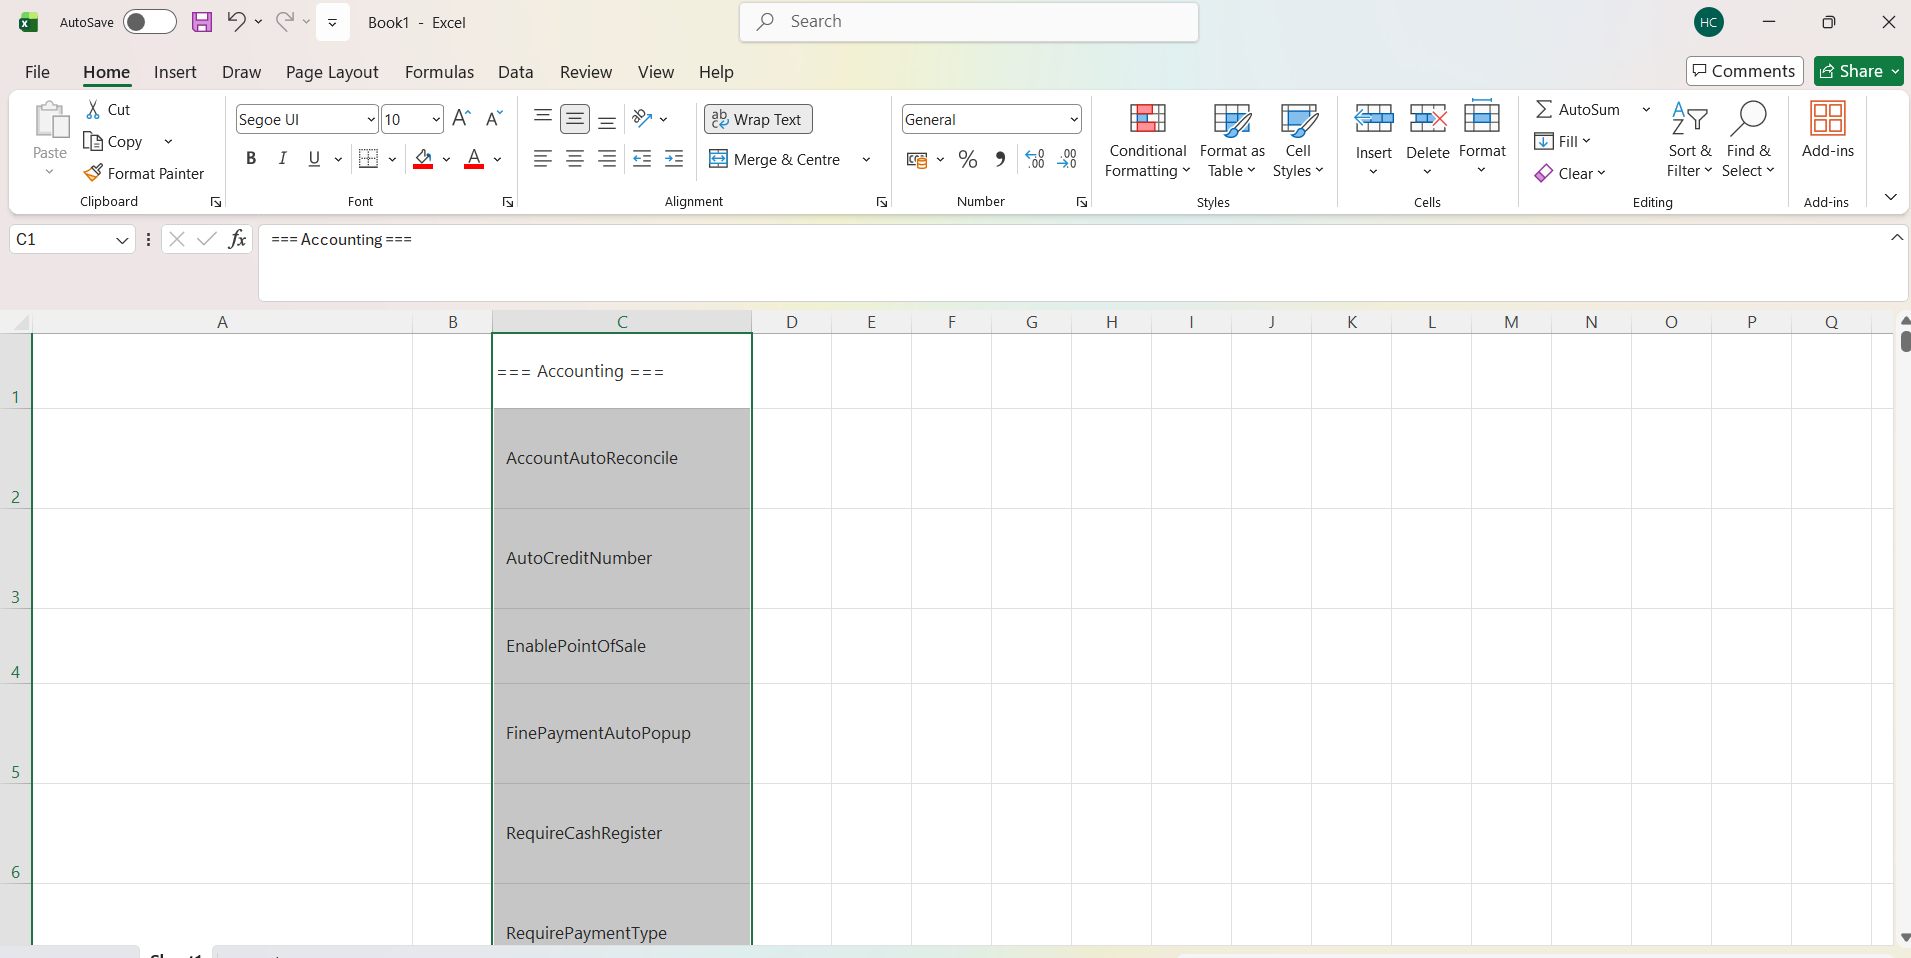Click the Increase Font Size icon
The width and height of the screenshot is (1911, 958).
(461, 119)
